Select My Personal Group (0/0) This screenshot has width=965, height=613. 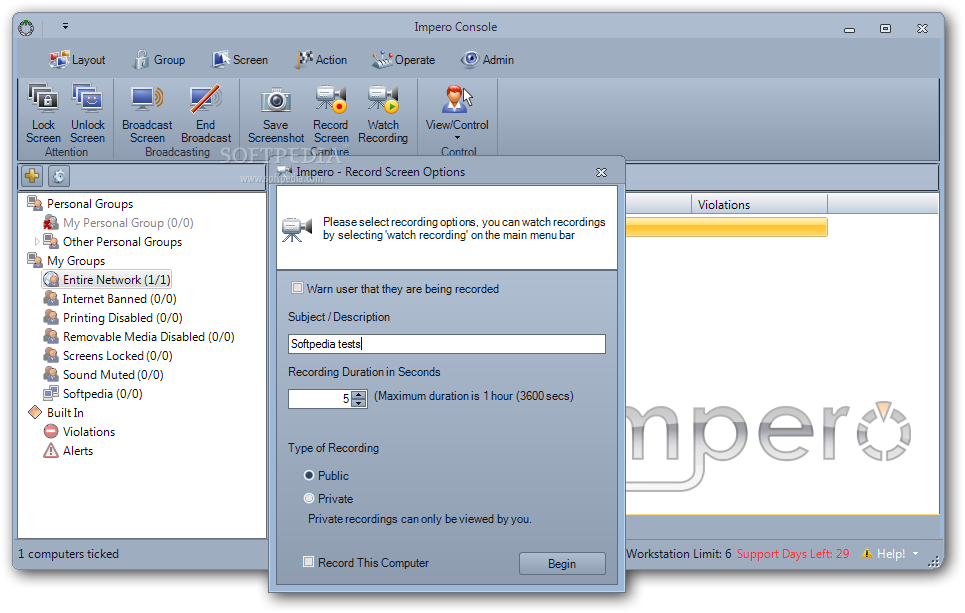128,222
